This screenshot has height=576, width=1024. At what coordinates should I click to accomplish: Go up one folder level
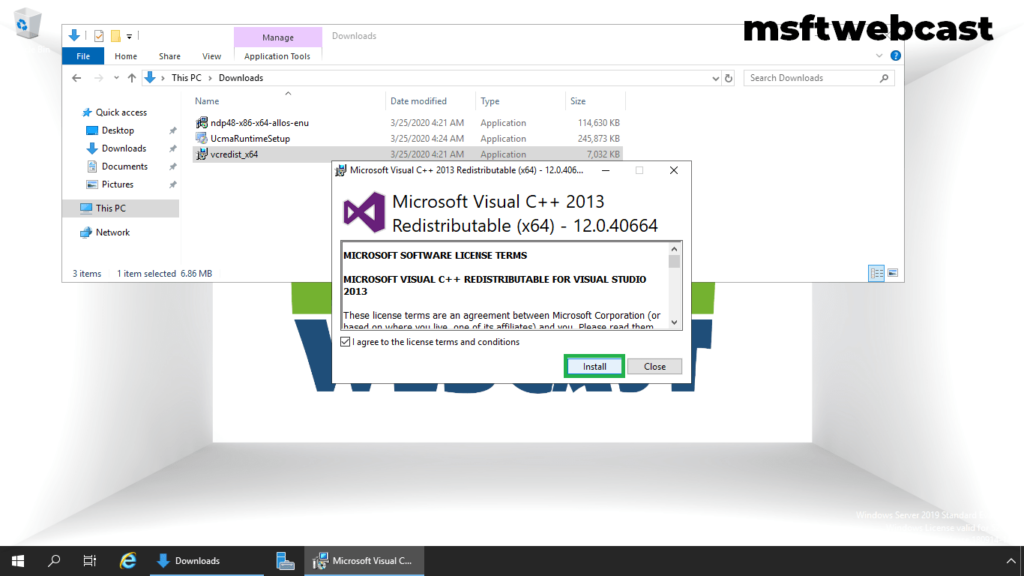coord(132,78)
